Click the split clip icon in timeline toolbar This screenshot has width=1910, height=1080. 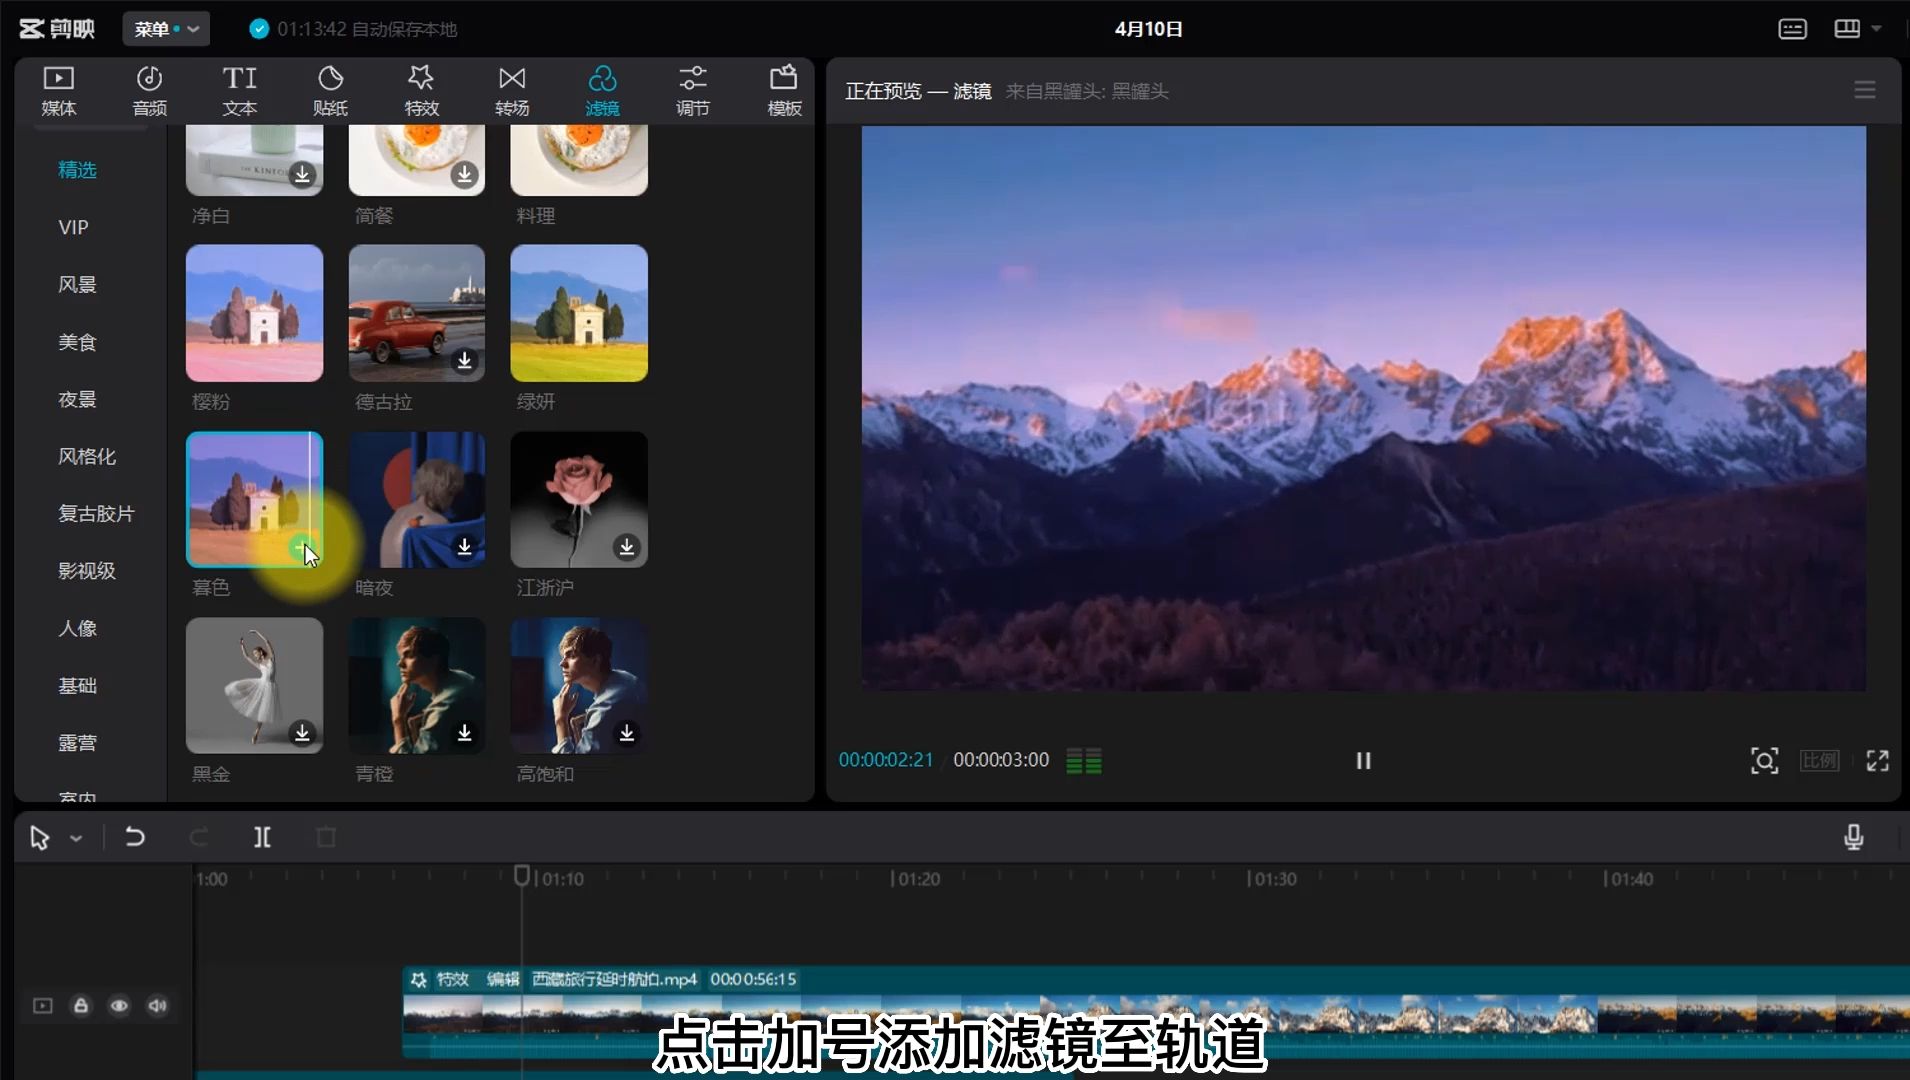[x=262, y=837]
